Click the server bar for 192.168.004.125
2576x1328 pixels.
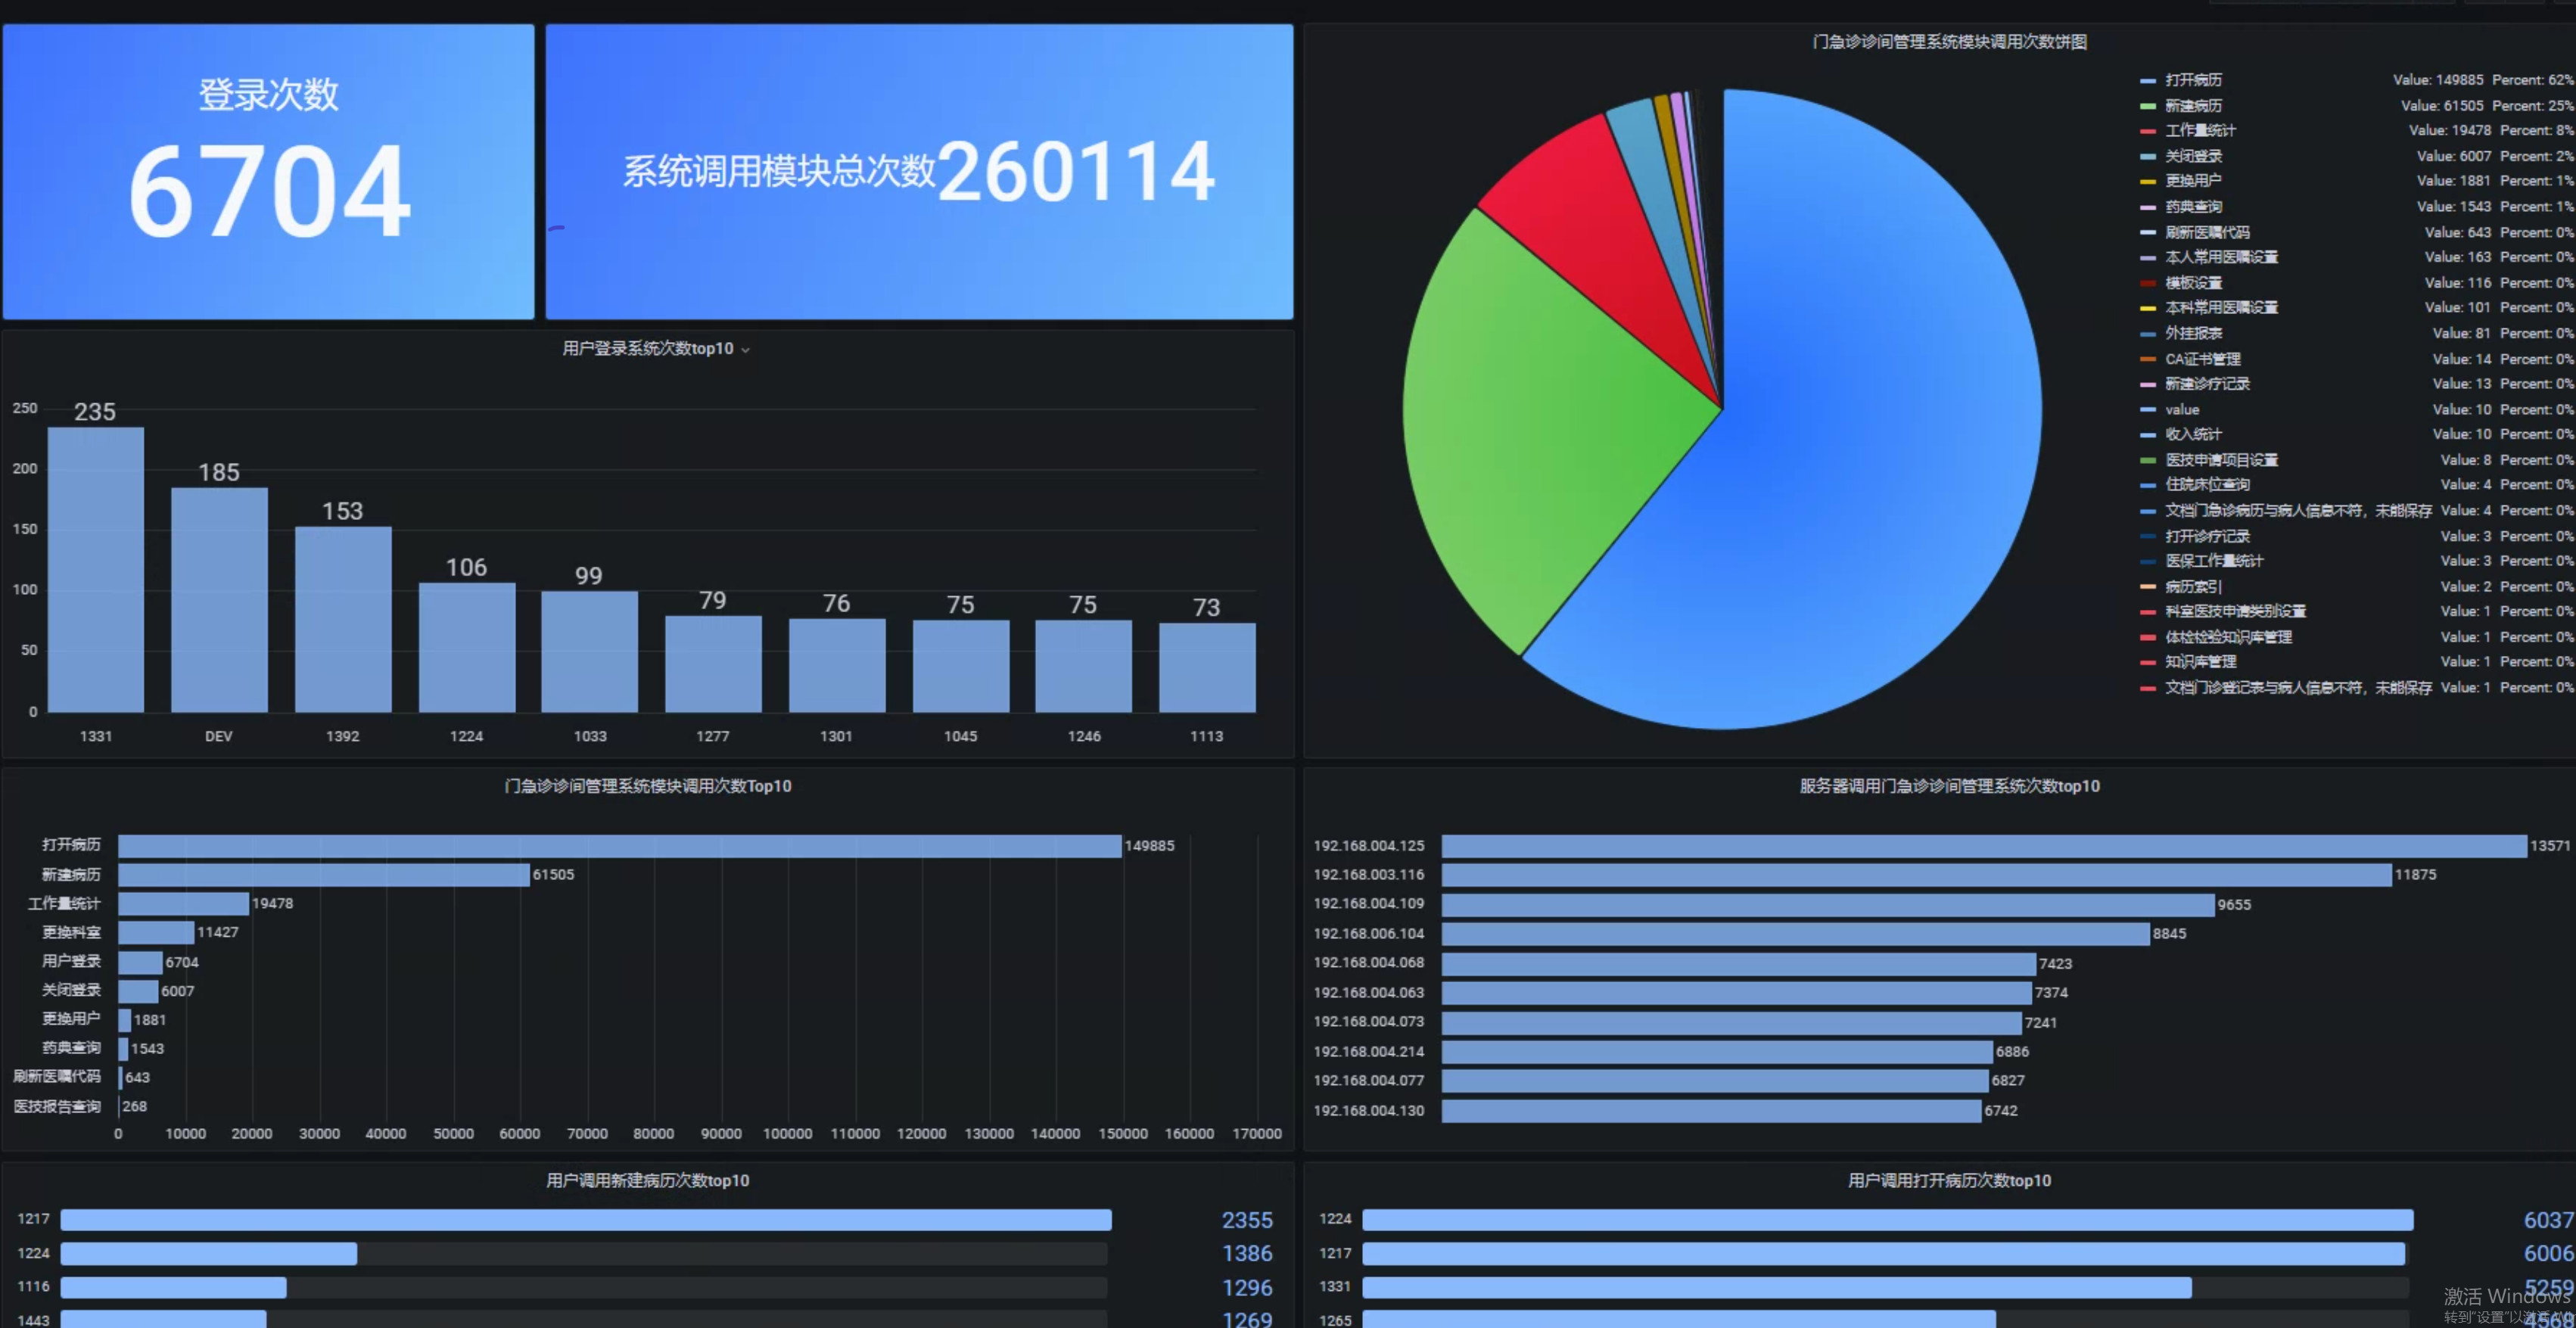point(1984,846)
